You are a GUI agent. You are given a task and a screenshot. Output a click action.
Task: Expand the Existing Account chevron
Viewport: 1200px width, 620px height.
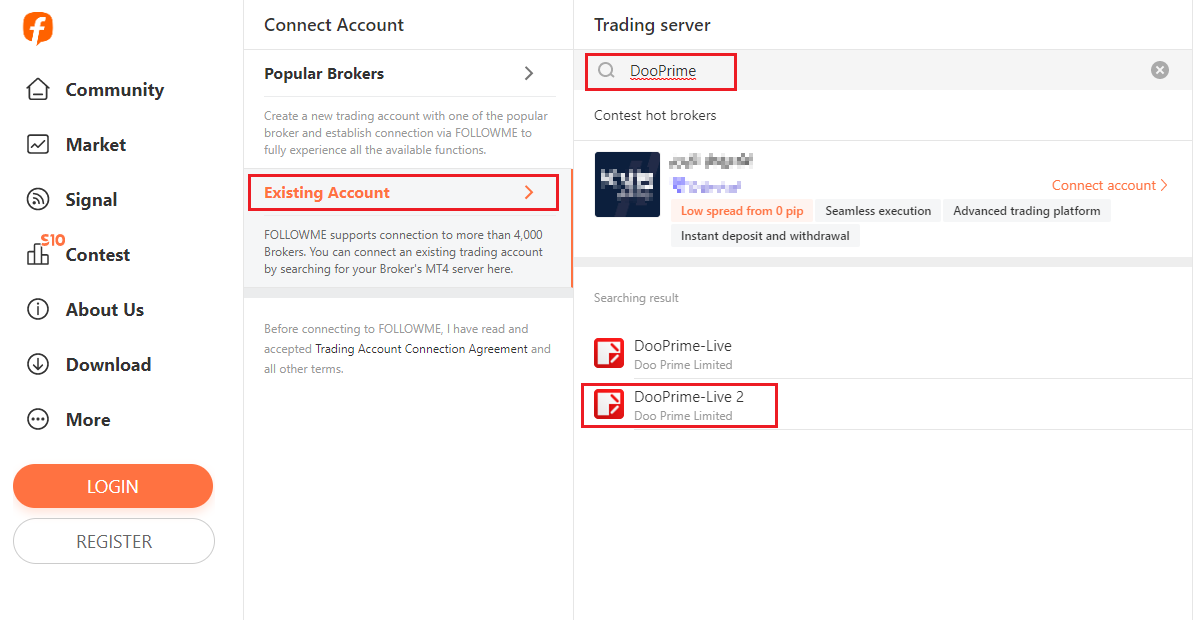(x=529, y=192)
